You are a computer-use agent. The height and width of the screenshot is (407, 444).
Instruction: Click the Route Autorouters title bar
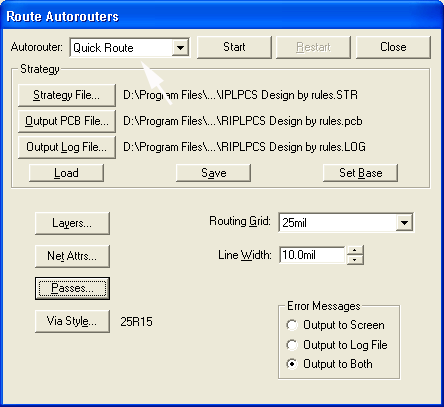(x=222, y=16)
